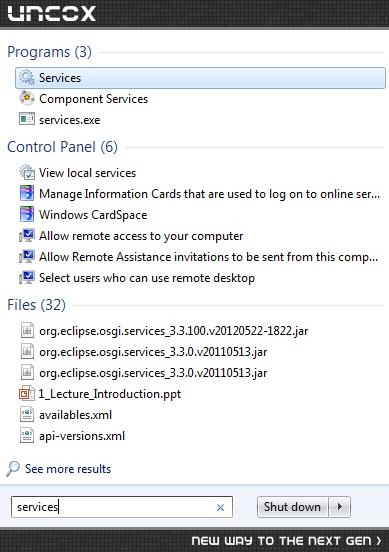Click the Windows CardSpace icon

(27, 214)
